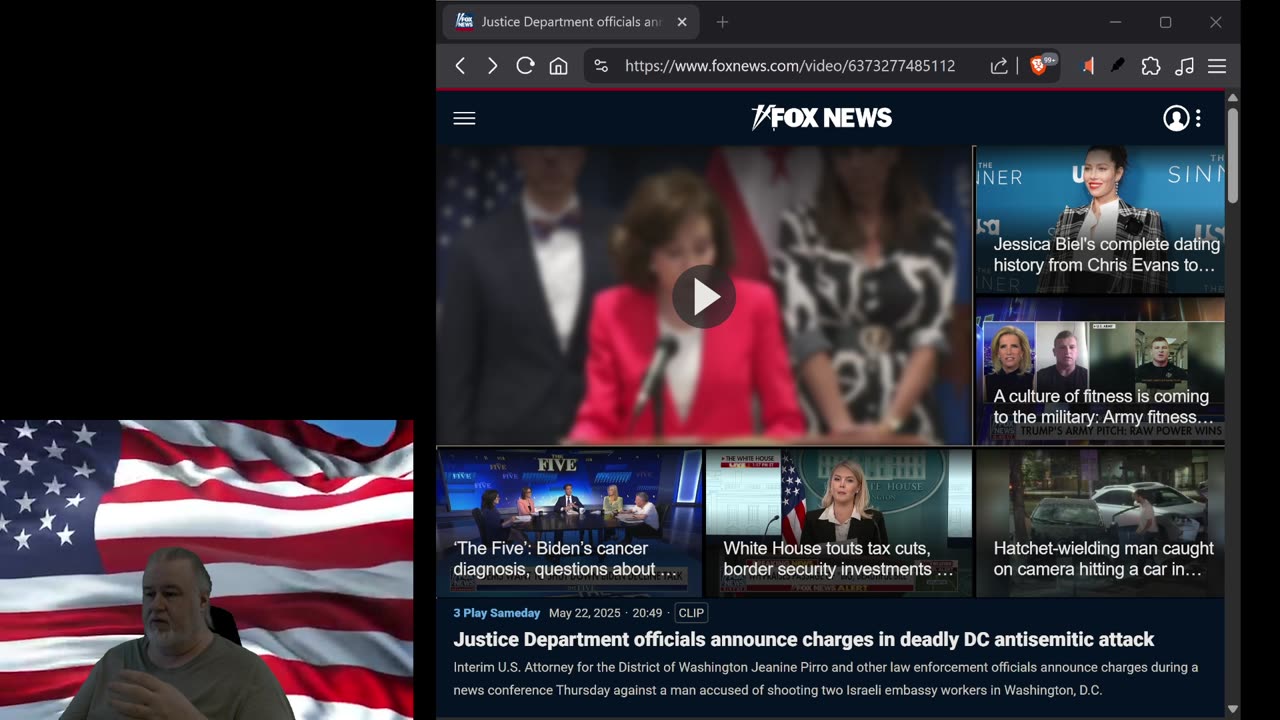Open a new browser tab
1280x720 pixels.
click(722, 22)
